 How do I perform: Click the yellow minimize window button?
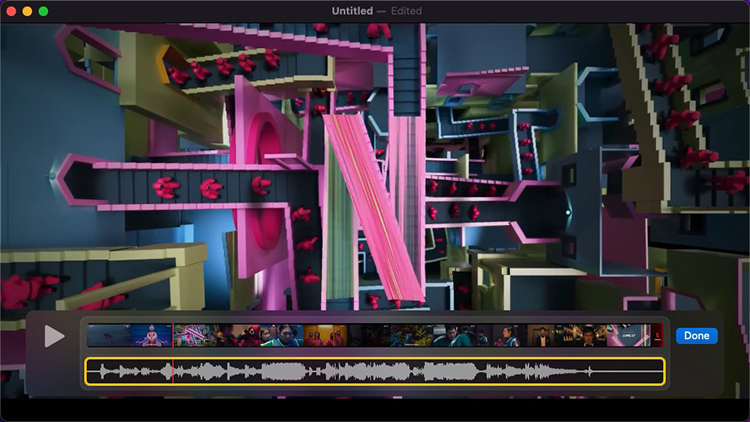point(27,11)
